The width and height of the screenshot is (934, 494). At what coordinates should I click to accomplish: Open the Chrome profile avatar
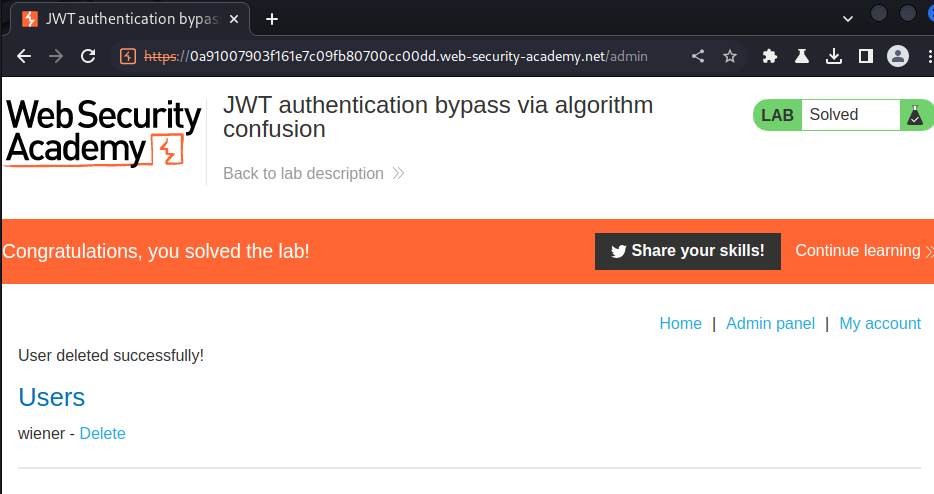coord(898,56)
